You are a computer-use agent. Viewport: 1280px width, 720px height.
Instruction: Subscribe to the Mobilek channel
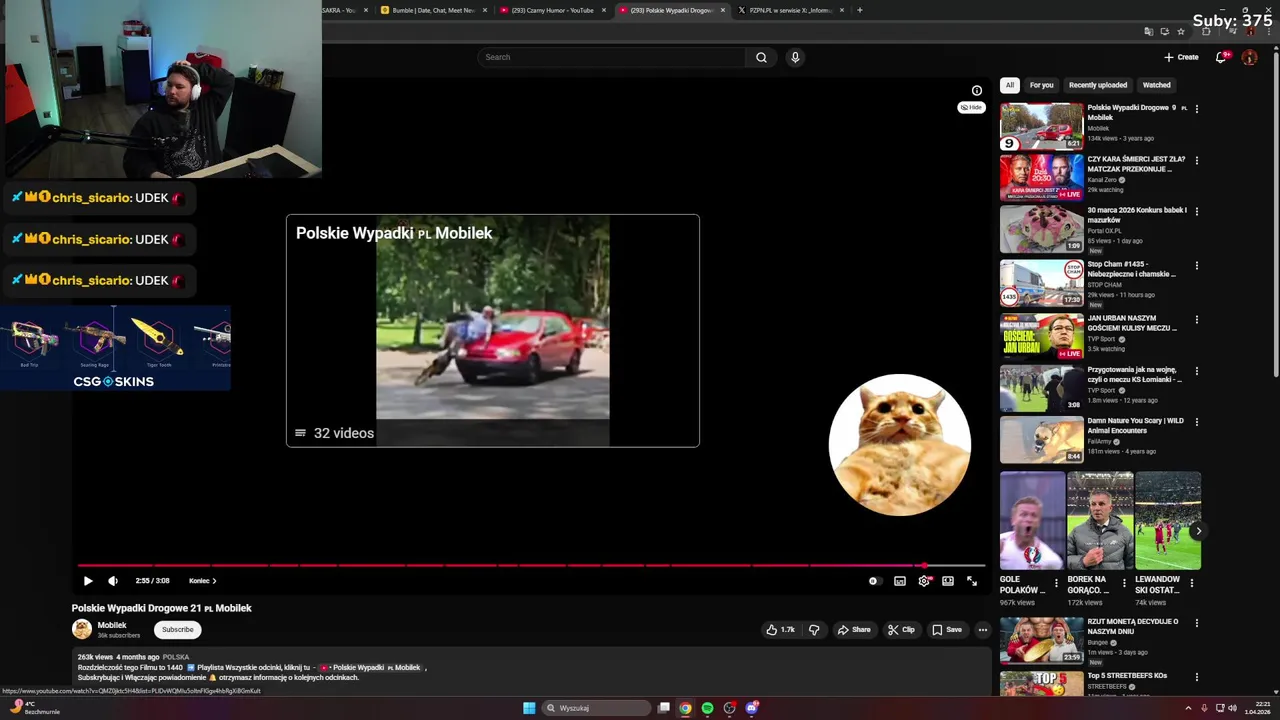point(178,630)
